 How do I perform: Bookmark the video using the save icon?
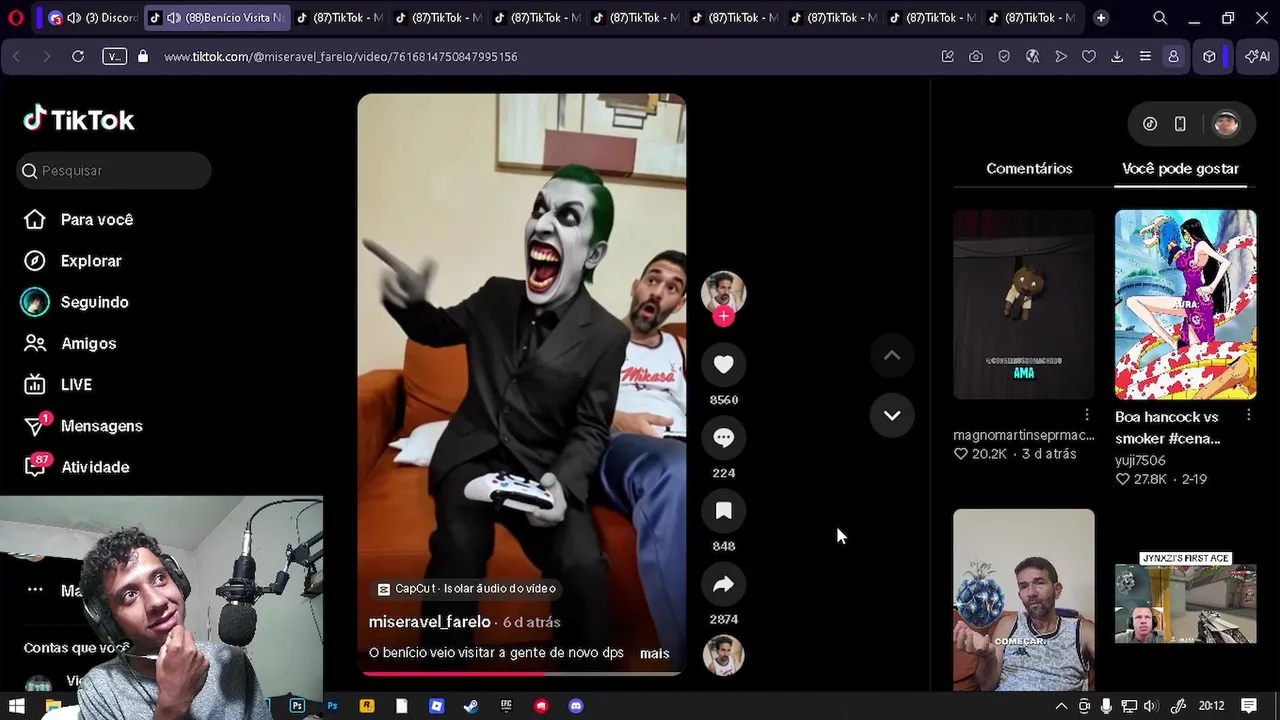723,511
